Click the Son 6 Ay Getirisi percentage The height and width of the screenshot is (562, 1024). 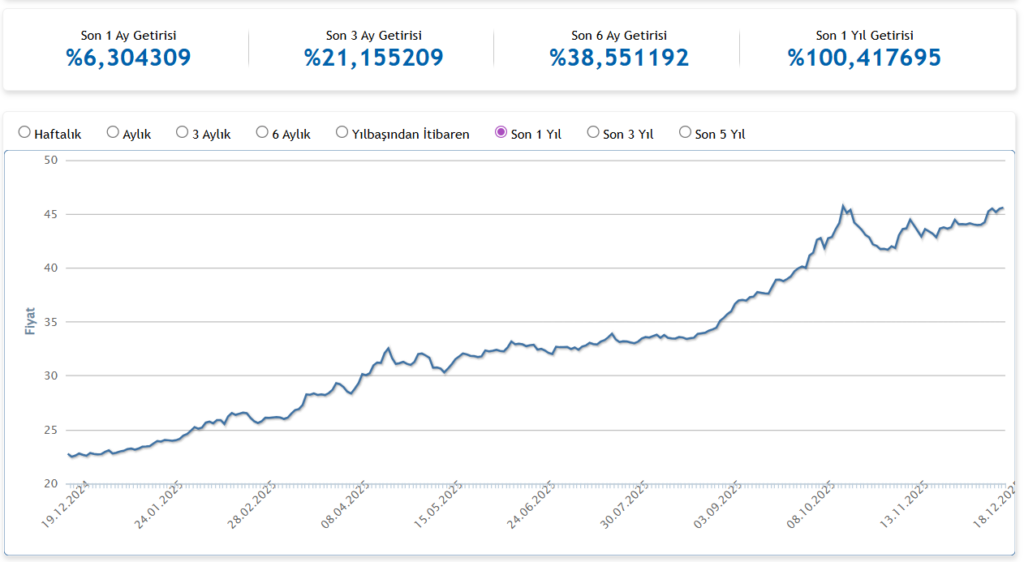click(619, 58)
